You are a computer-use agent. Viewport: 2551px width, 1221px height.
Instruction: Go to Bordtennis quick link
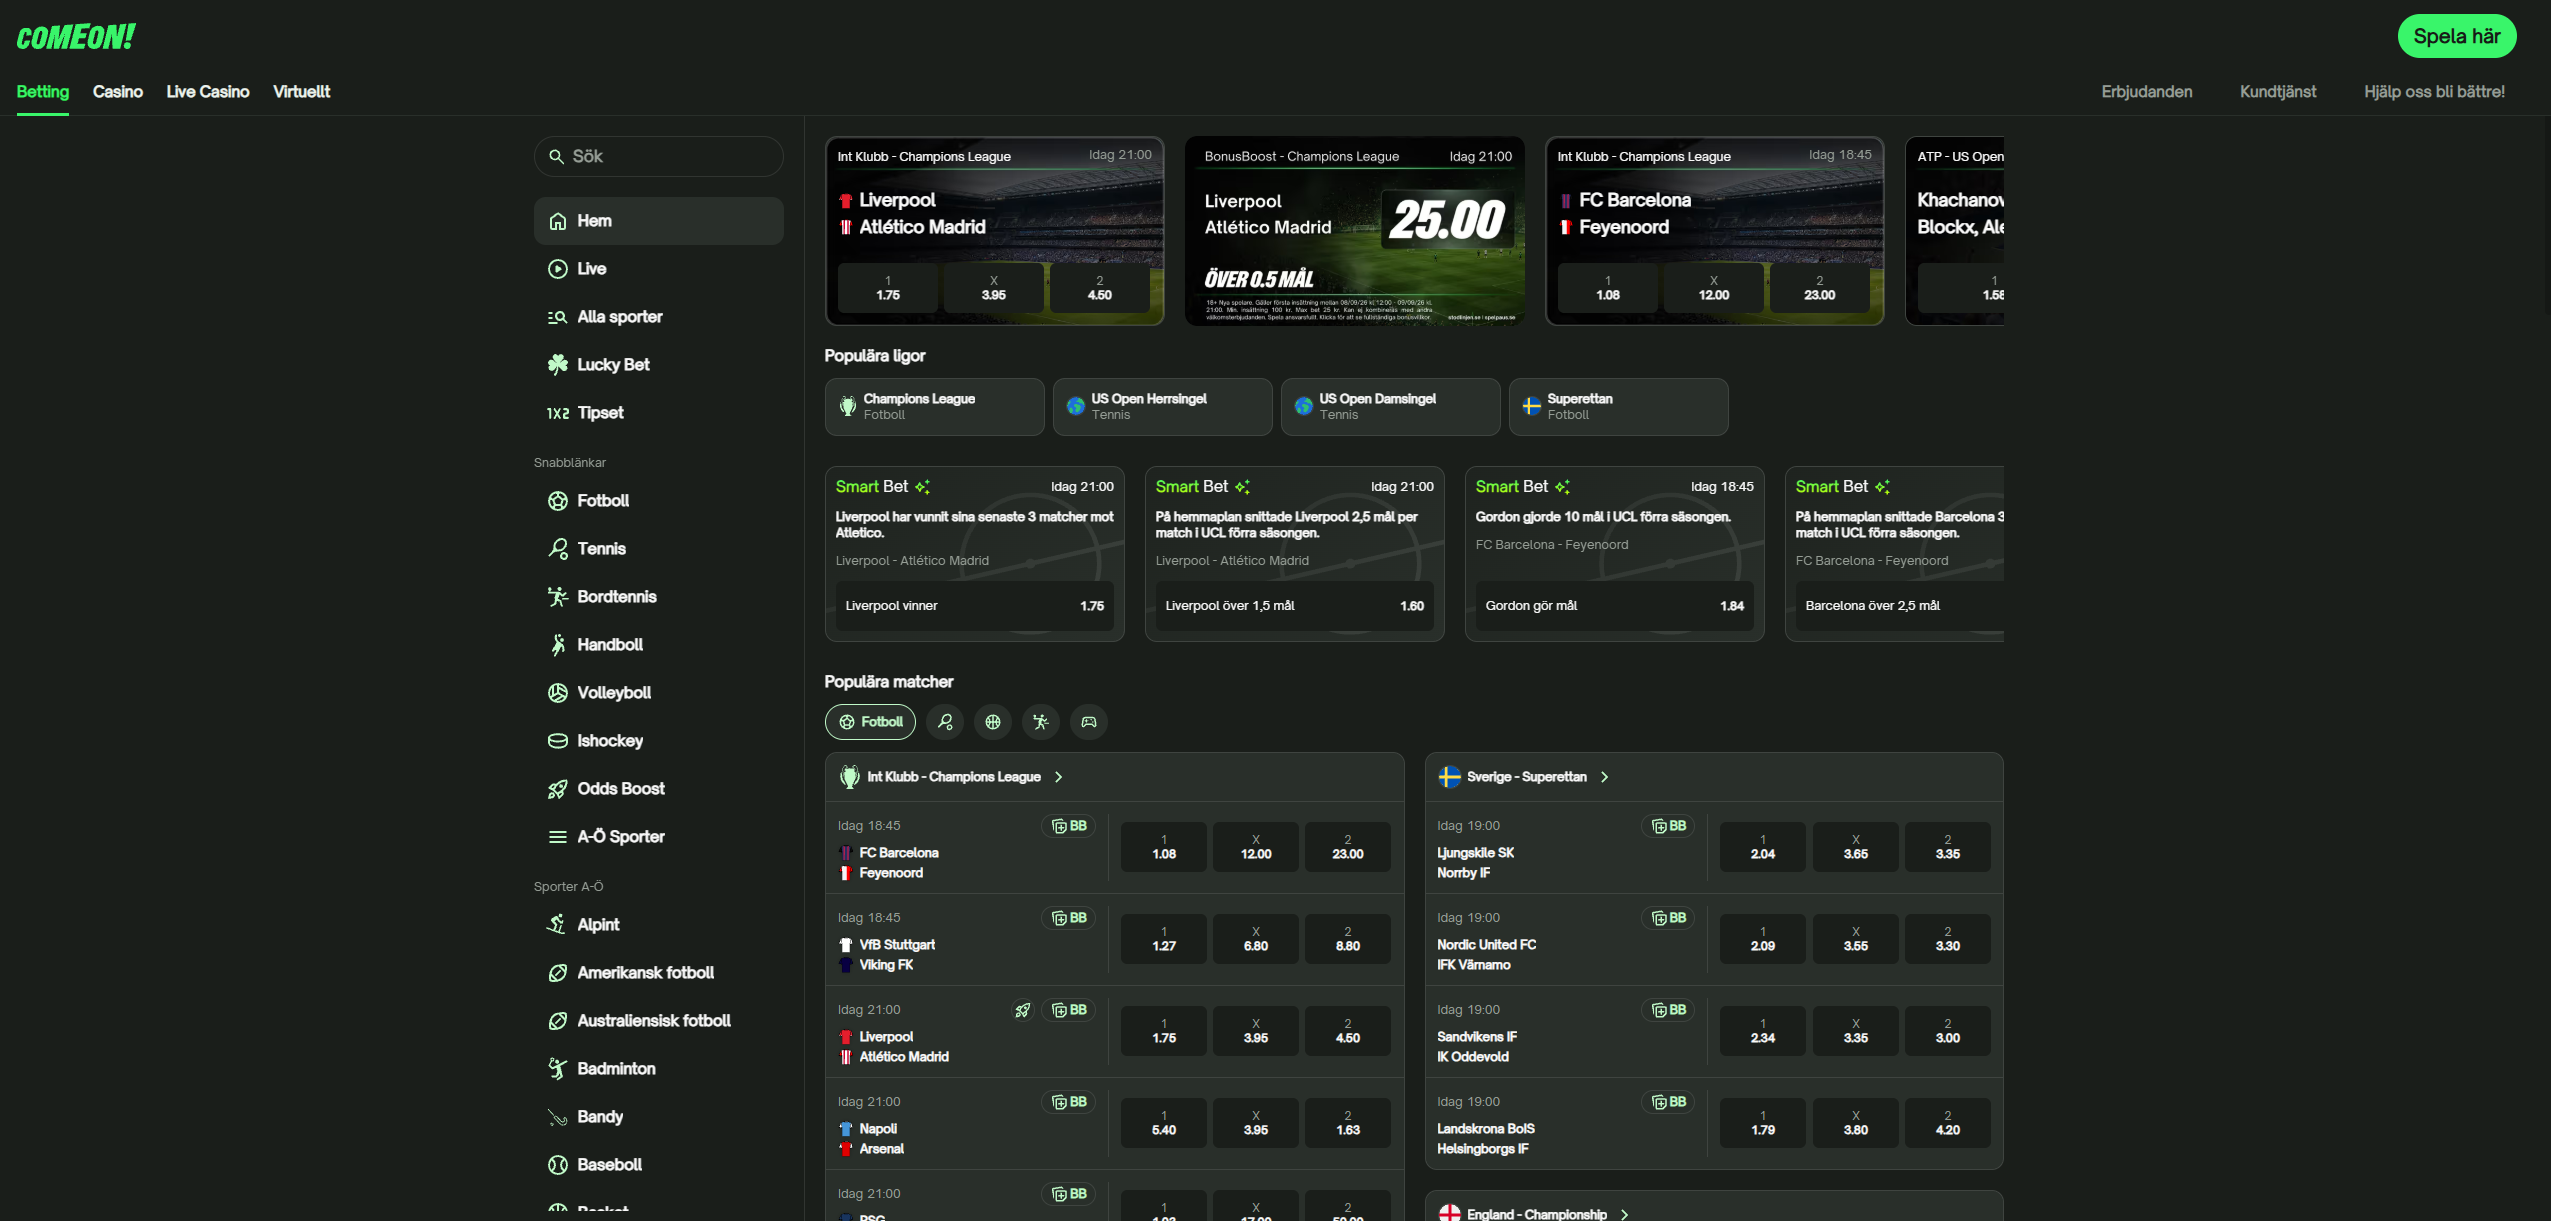click(658, 597)
